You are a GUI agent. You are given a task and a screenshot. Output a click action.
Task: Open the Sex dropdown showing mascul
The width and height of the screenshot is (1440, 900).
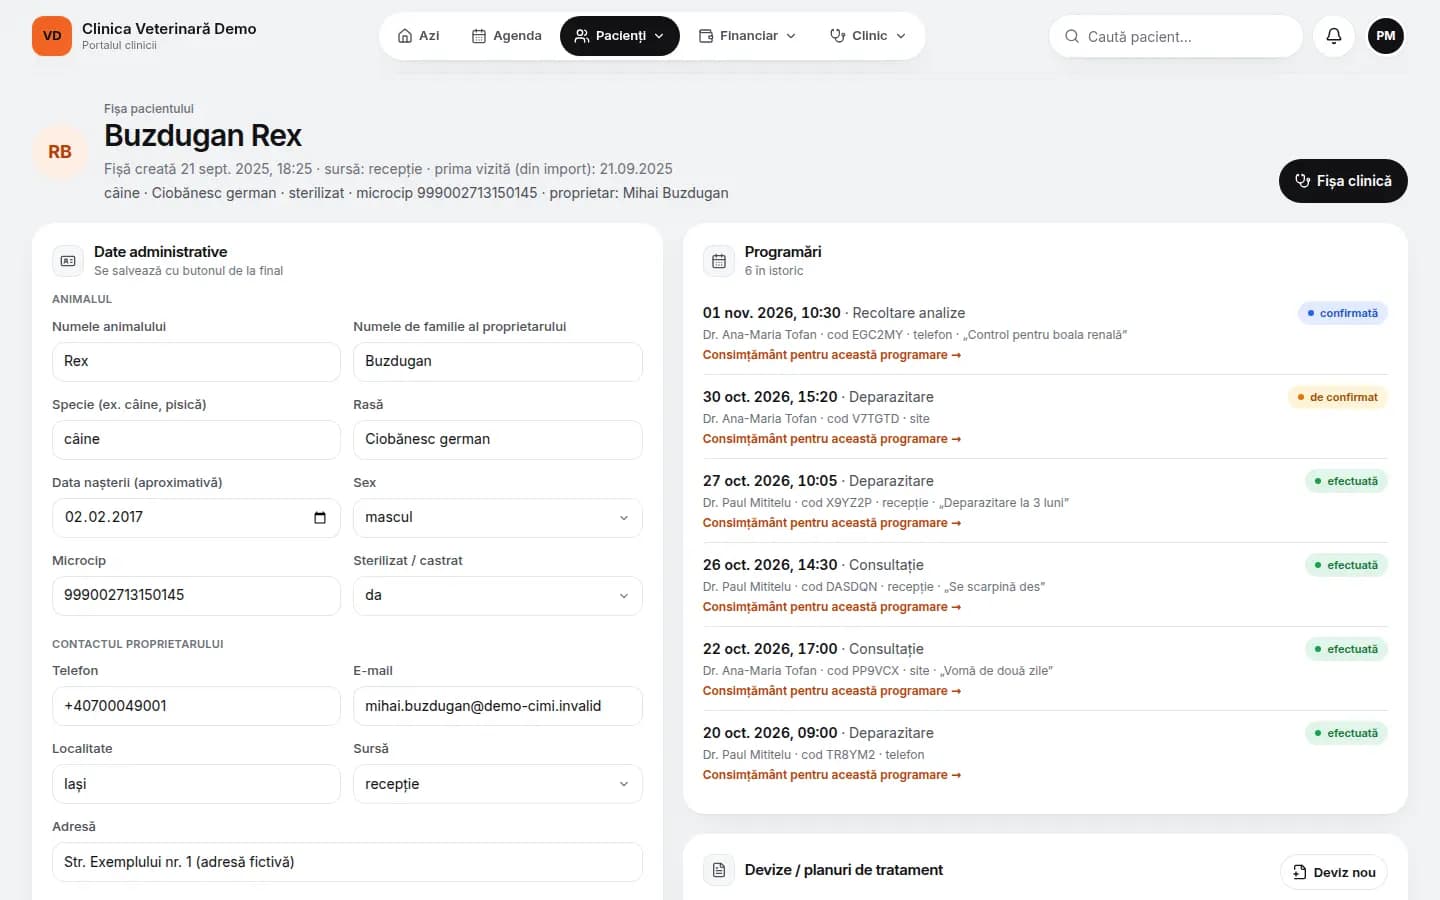click(497, 517)
